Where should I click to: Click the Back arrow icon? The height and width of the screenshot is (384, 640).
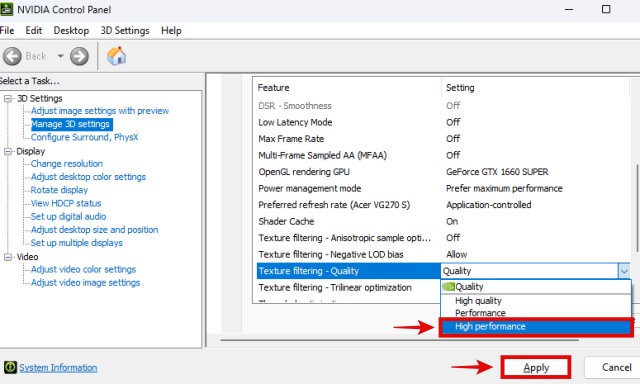12,56
